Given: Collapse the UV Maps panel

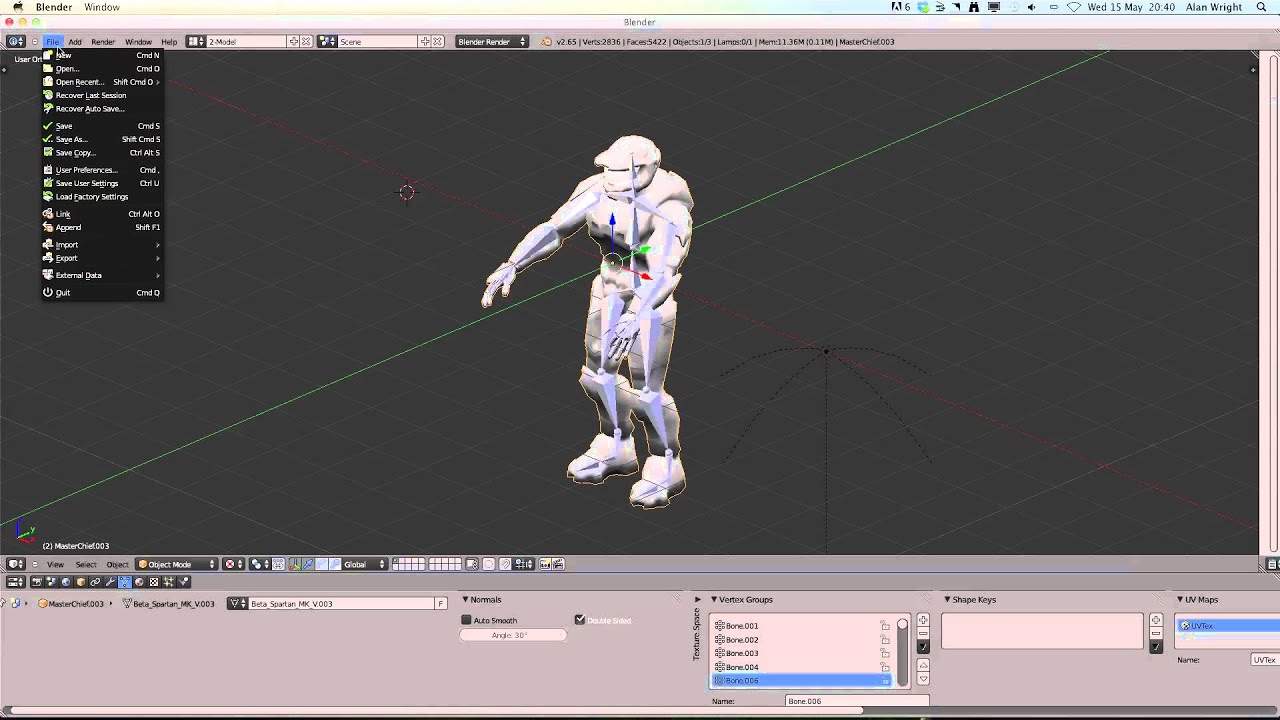Looking at the screenshot, I should (x=1180, y=600).
